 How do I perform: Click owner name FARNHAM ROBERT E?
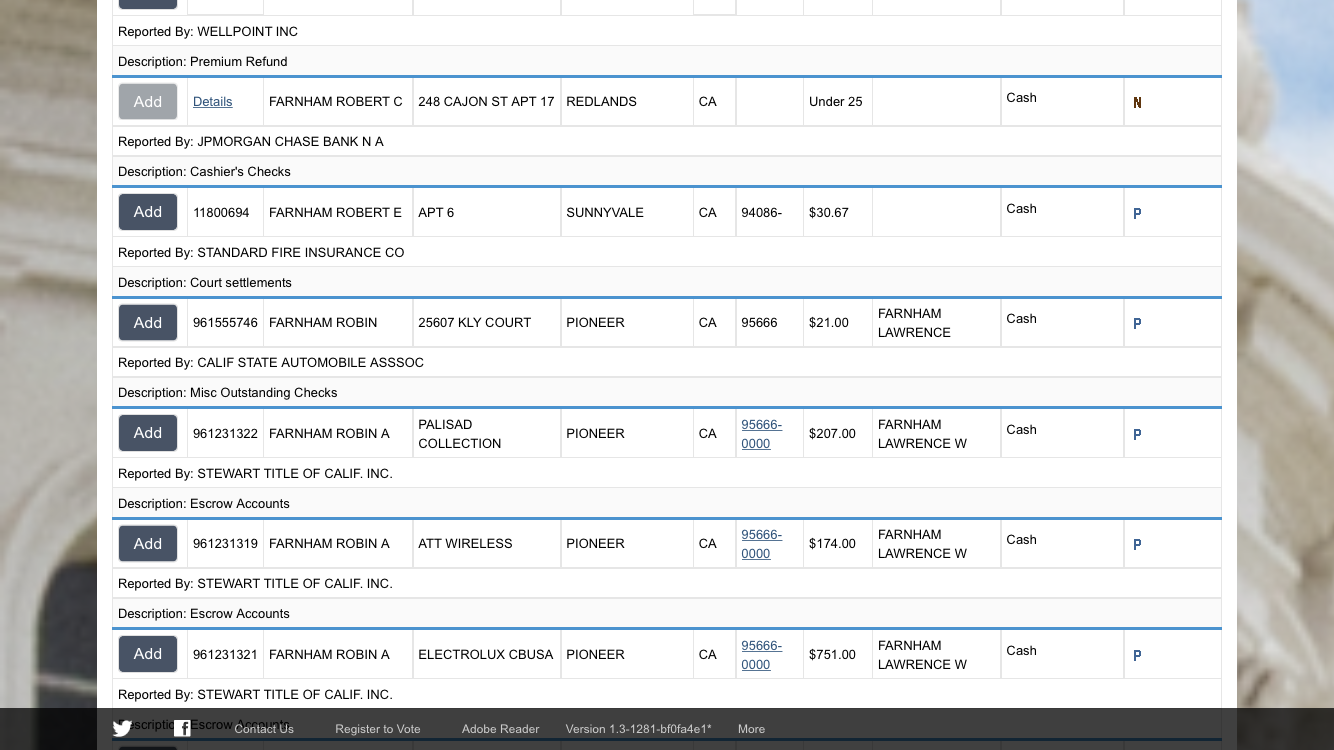335,213
